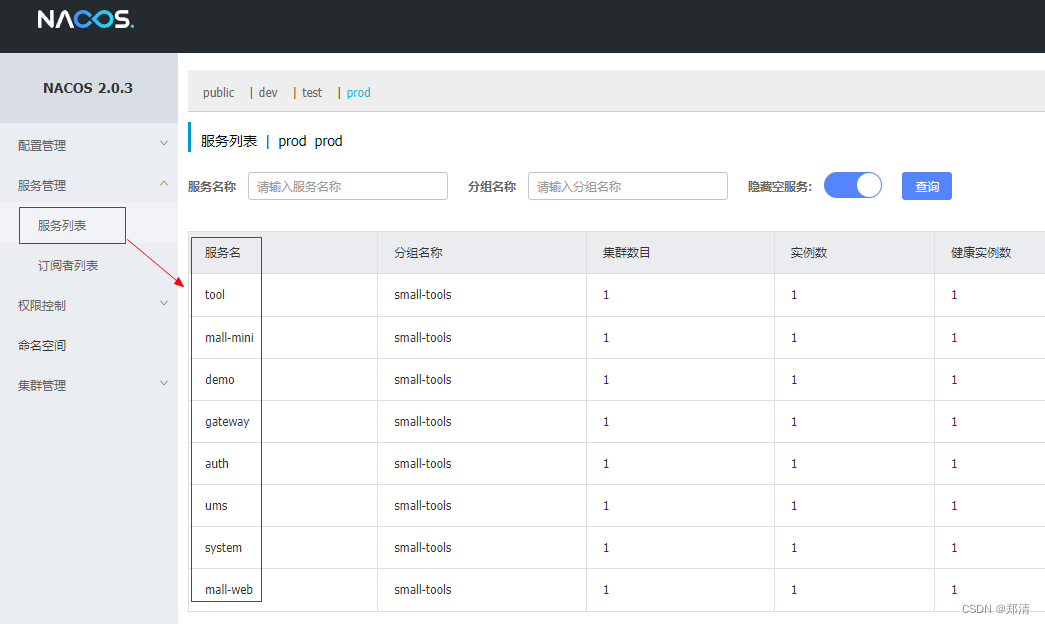Screen dimensions: 1045x624
Task: Open 订阅者列表 in the sidebar
Action: click(68, 265)
